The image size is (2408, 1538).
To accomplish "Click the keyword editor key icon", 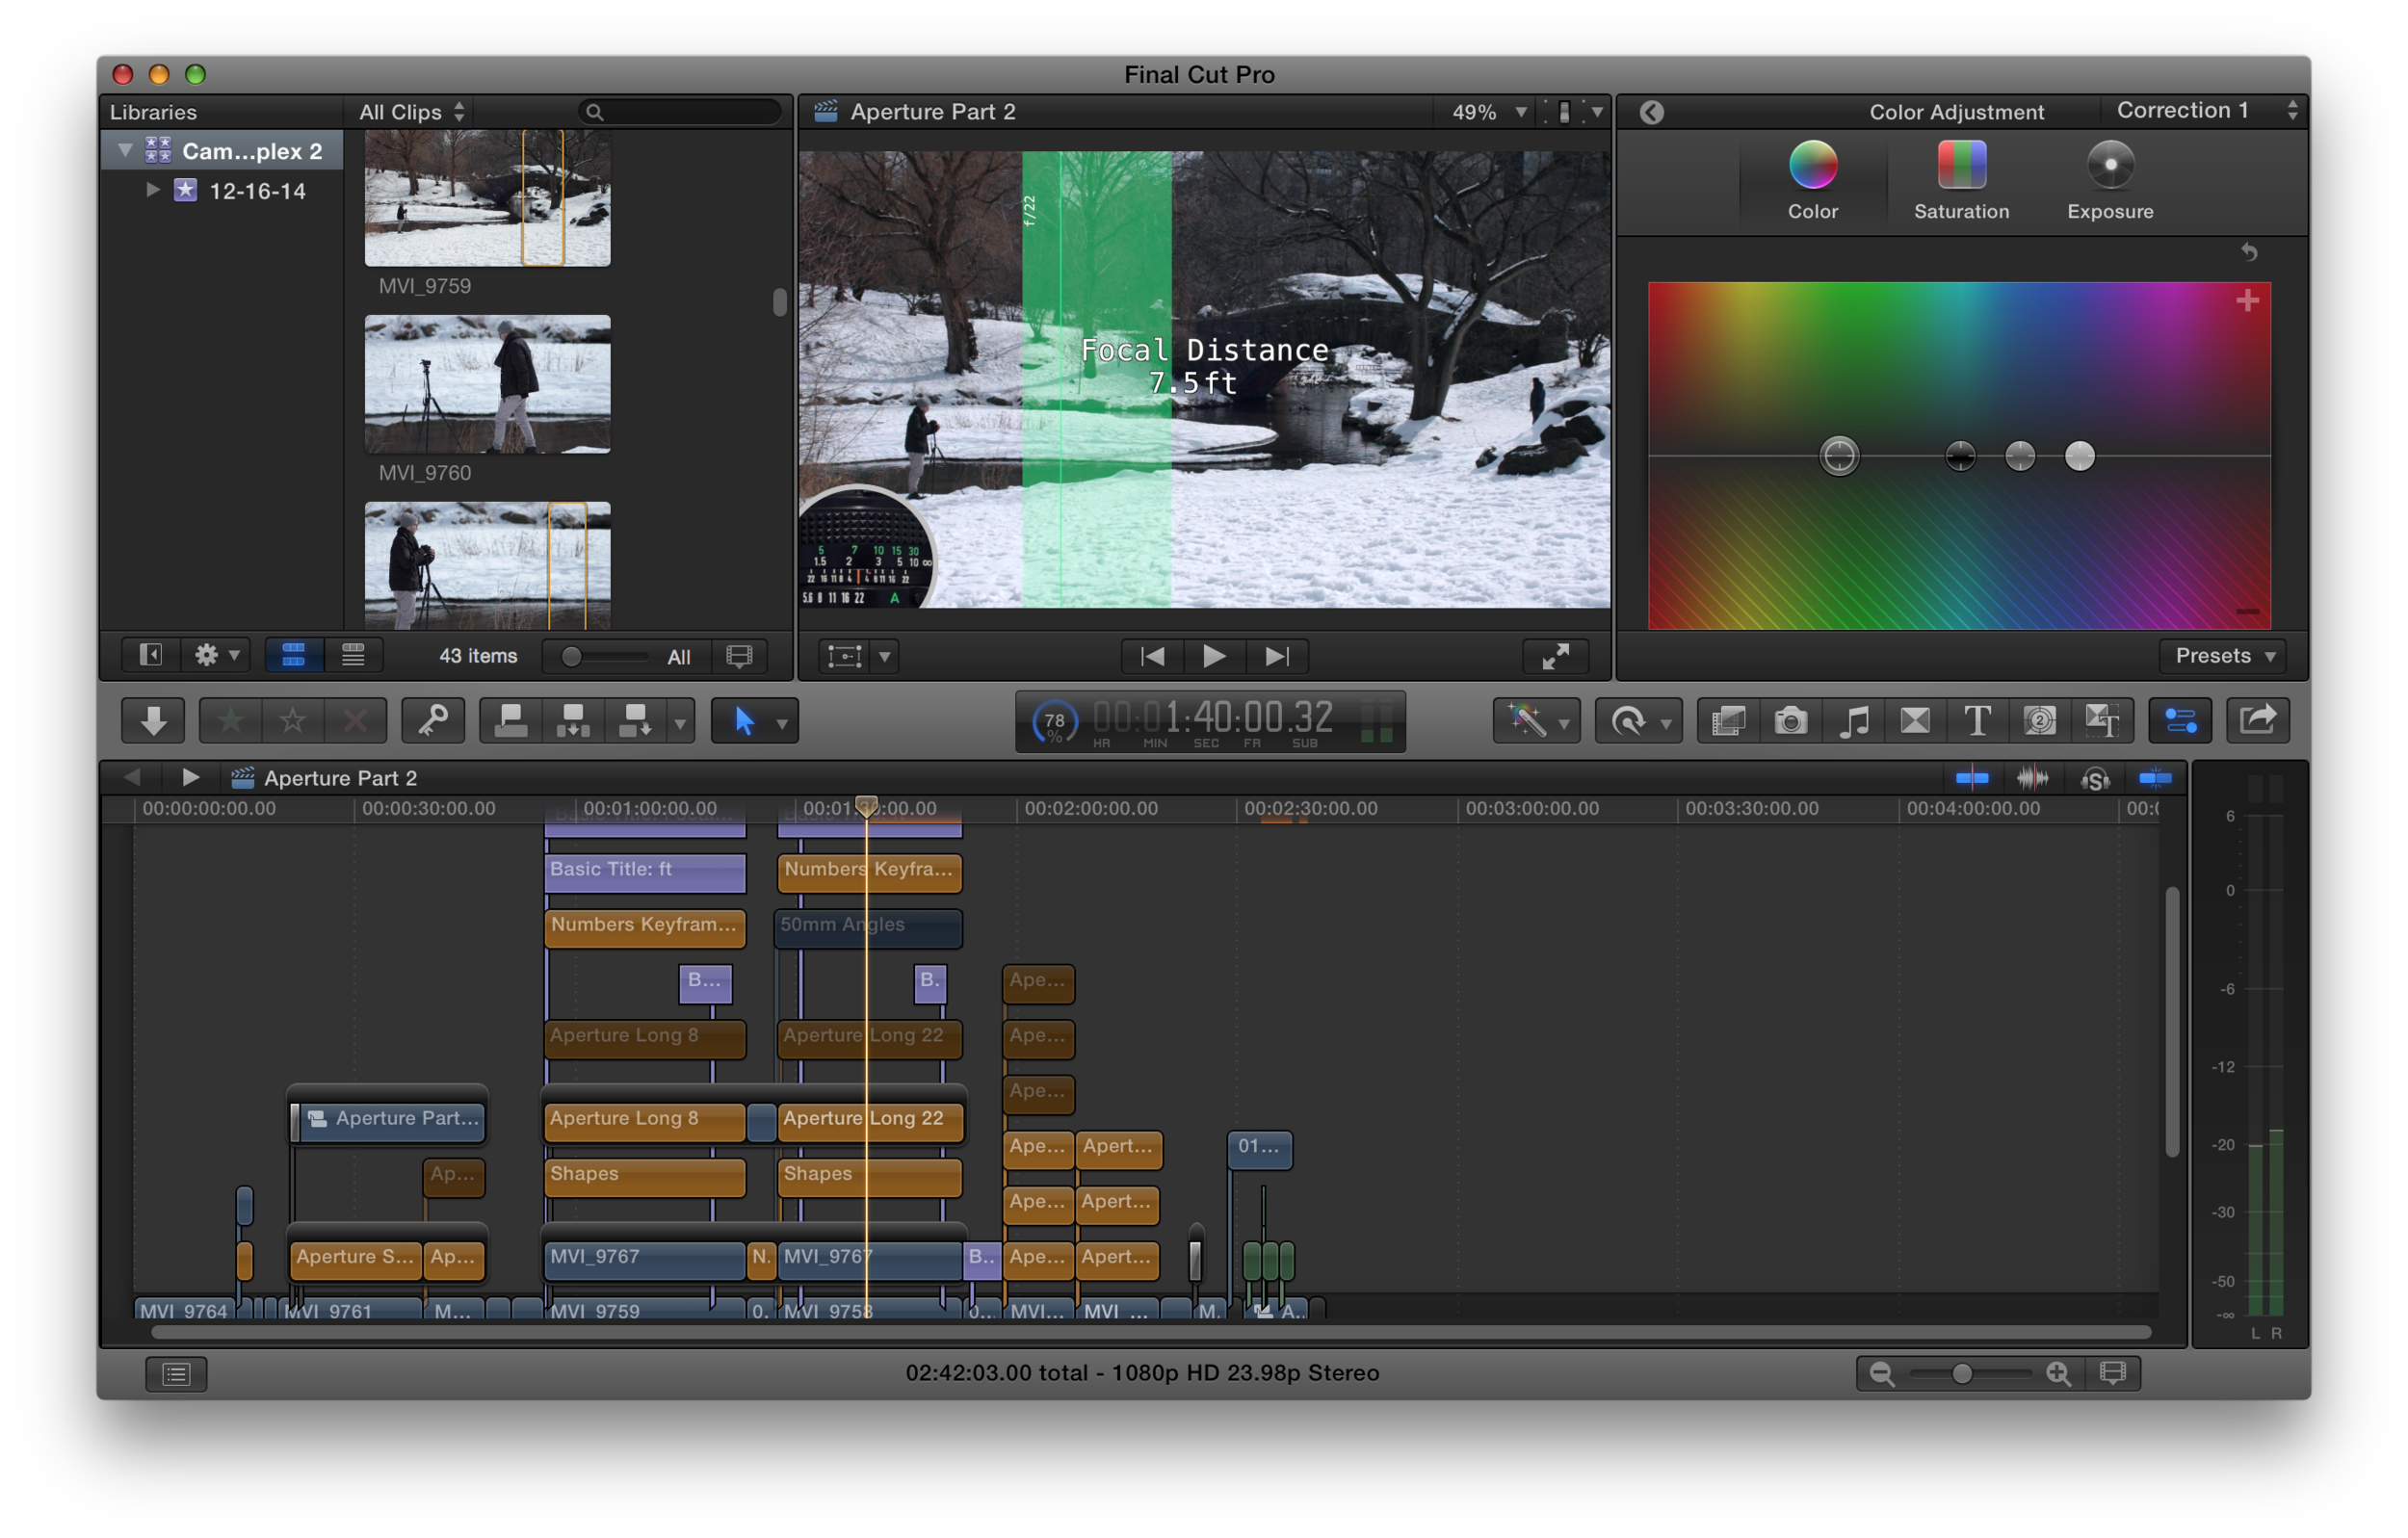I will pos(432,720).
